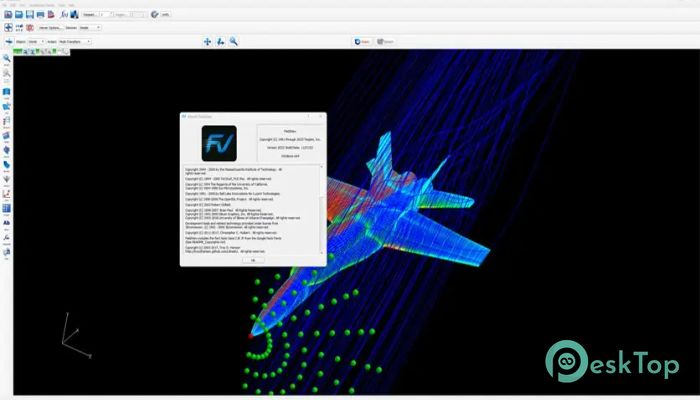Click the airplane icon left of the Object dropdown
Screen dimensions: 700x400
click(x=9, y=42)
